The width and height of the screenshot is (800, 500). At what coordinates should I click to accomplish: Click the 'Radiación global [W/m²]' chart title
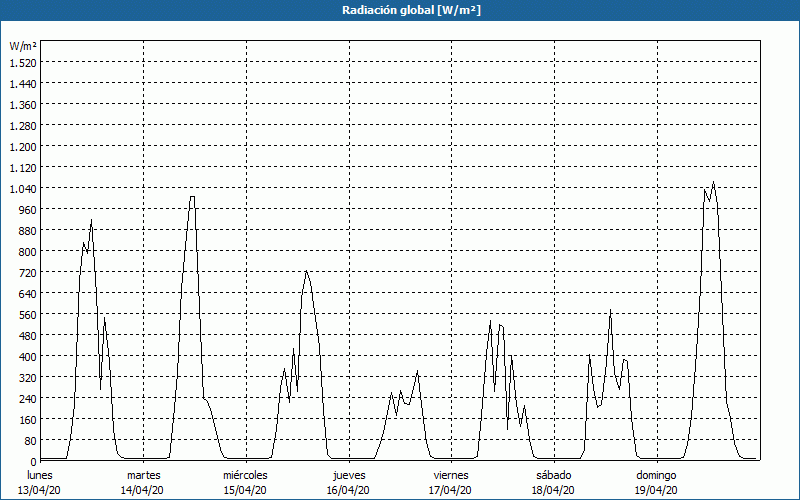point(411,10)
